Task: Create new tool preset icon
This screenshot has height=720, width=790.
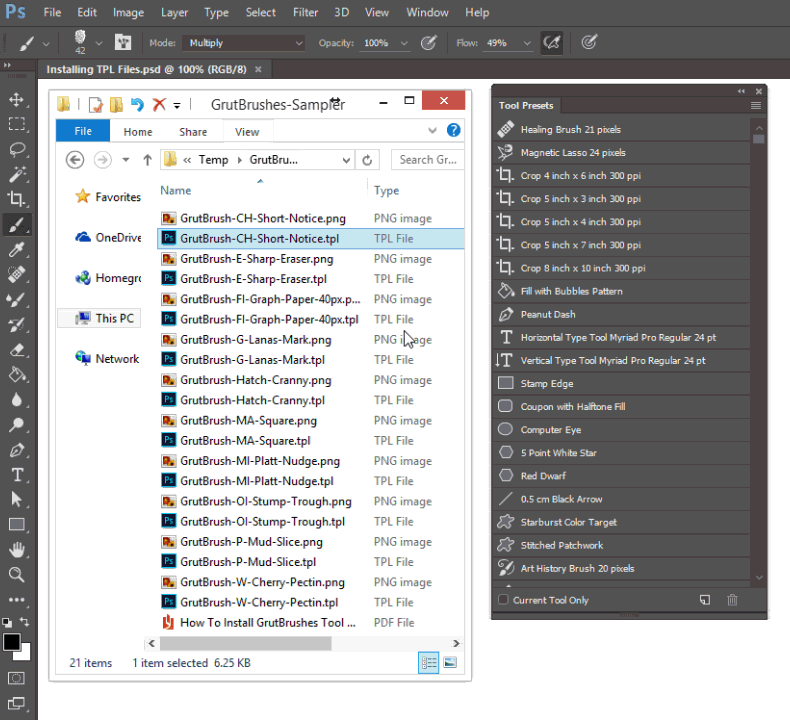Action: click(x=705, y=600)
